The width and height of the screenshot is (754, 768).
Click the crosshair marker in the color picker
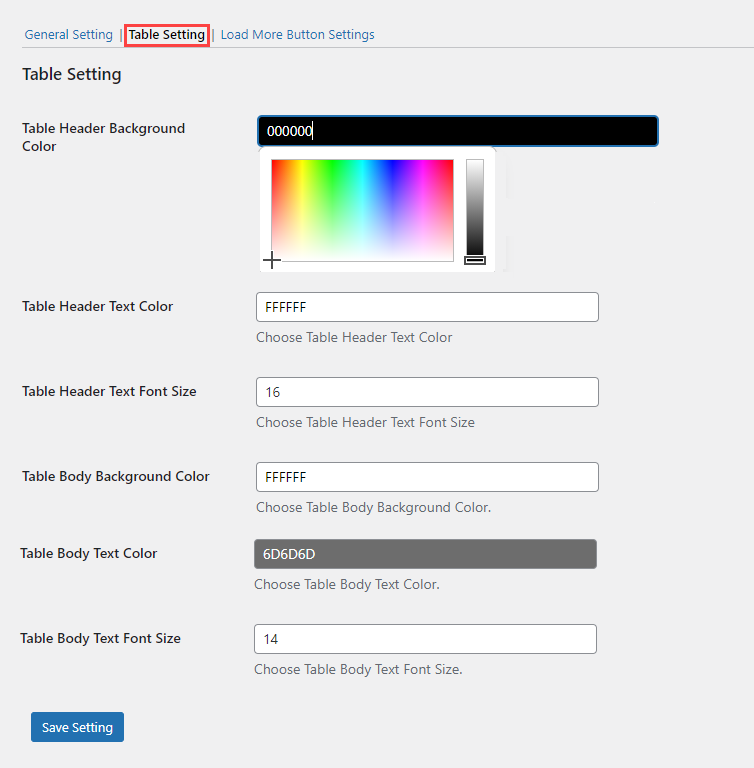(272, 260)
